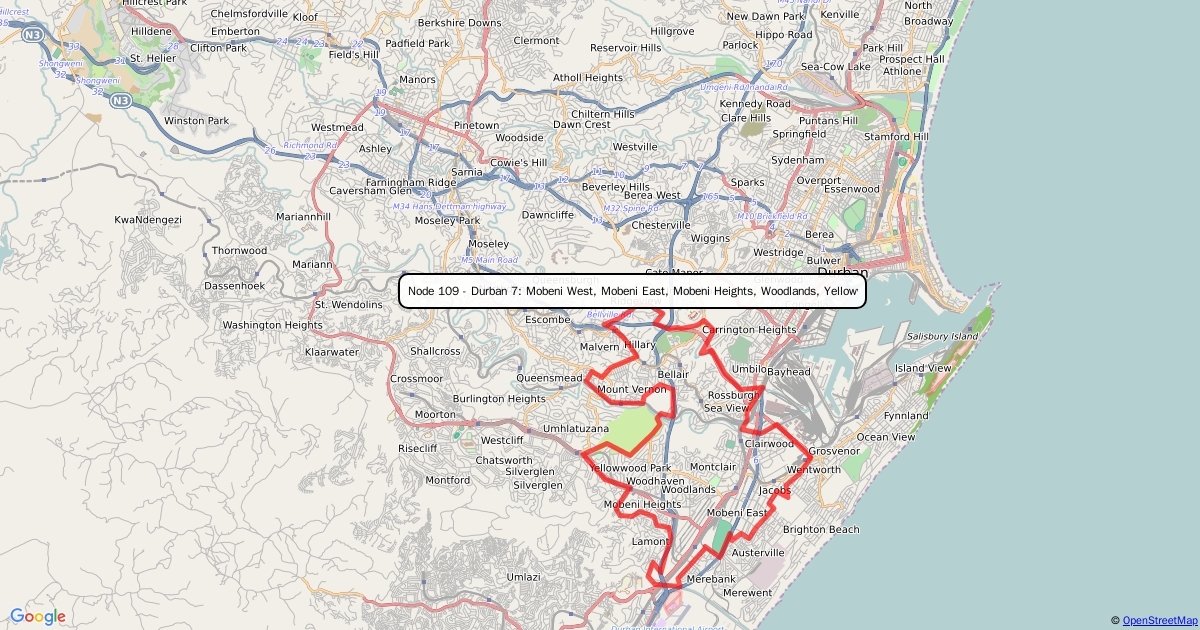Image resolution: width=1200 pixels, height=630 pixels.
Task: Click the Reservoir Hills label
Action: point(626,48)
